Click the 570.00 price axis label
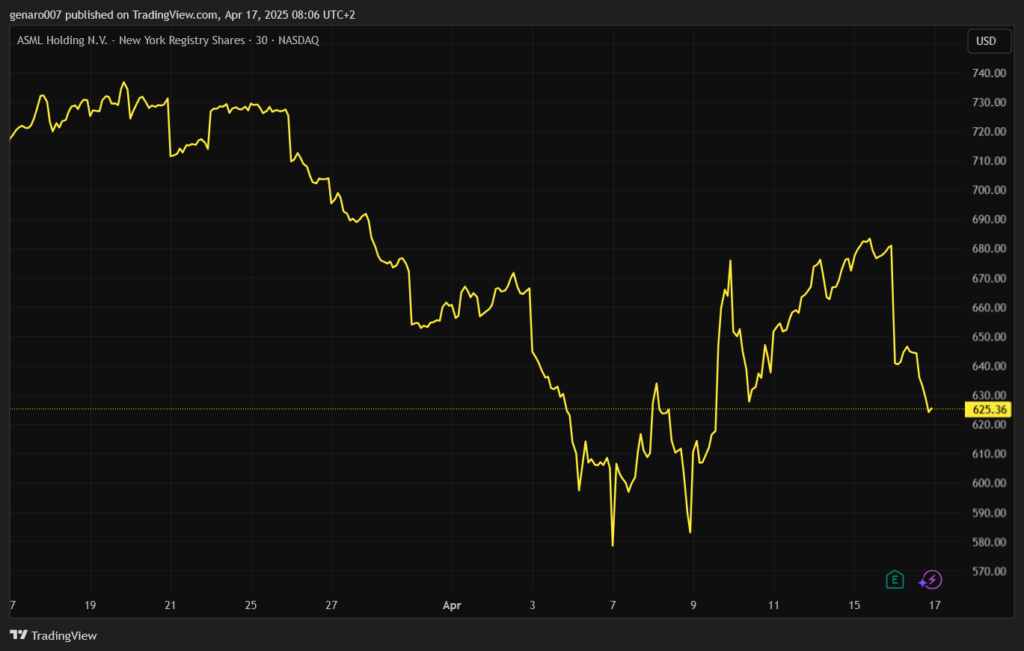 988,571
